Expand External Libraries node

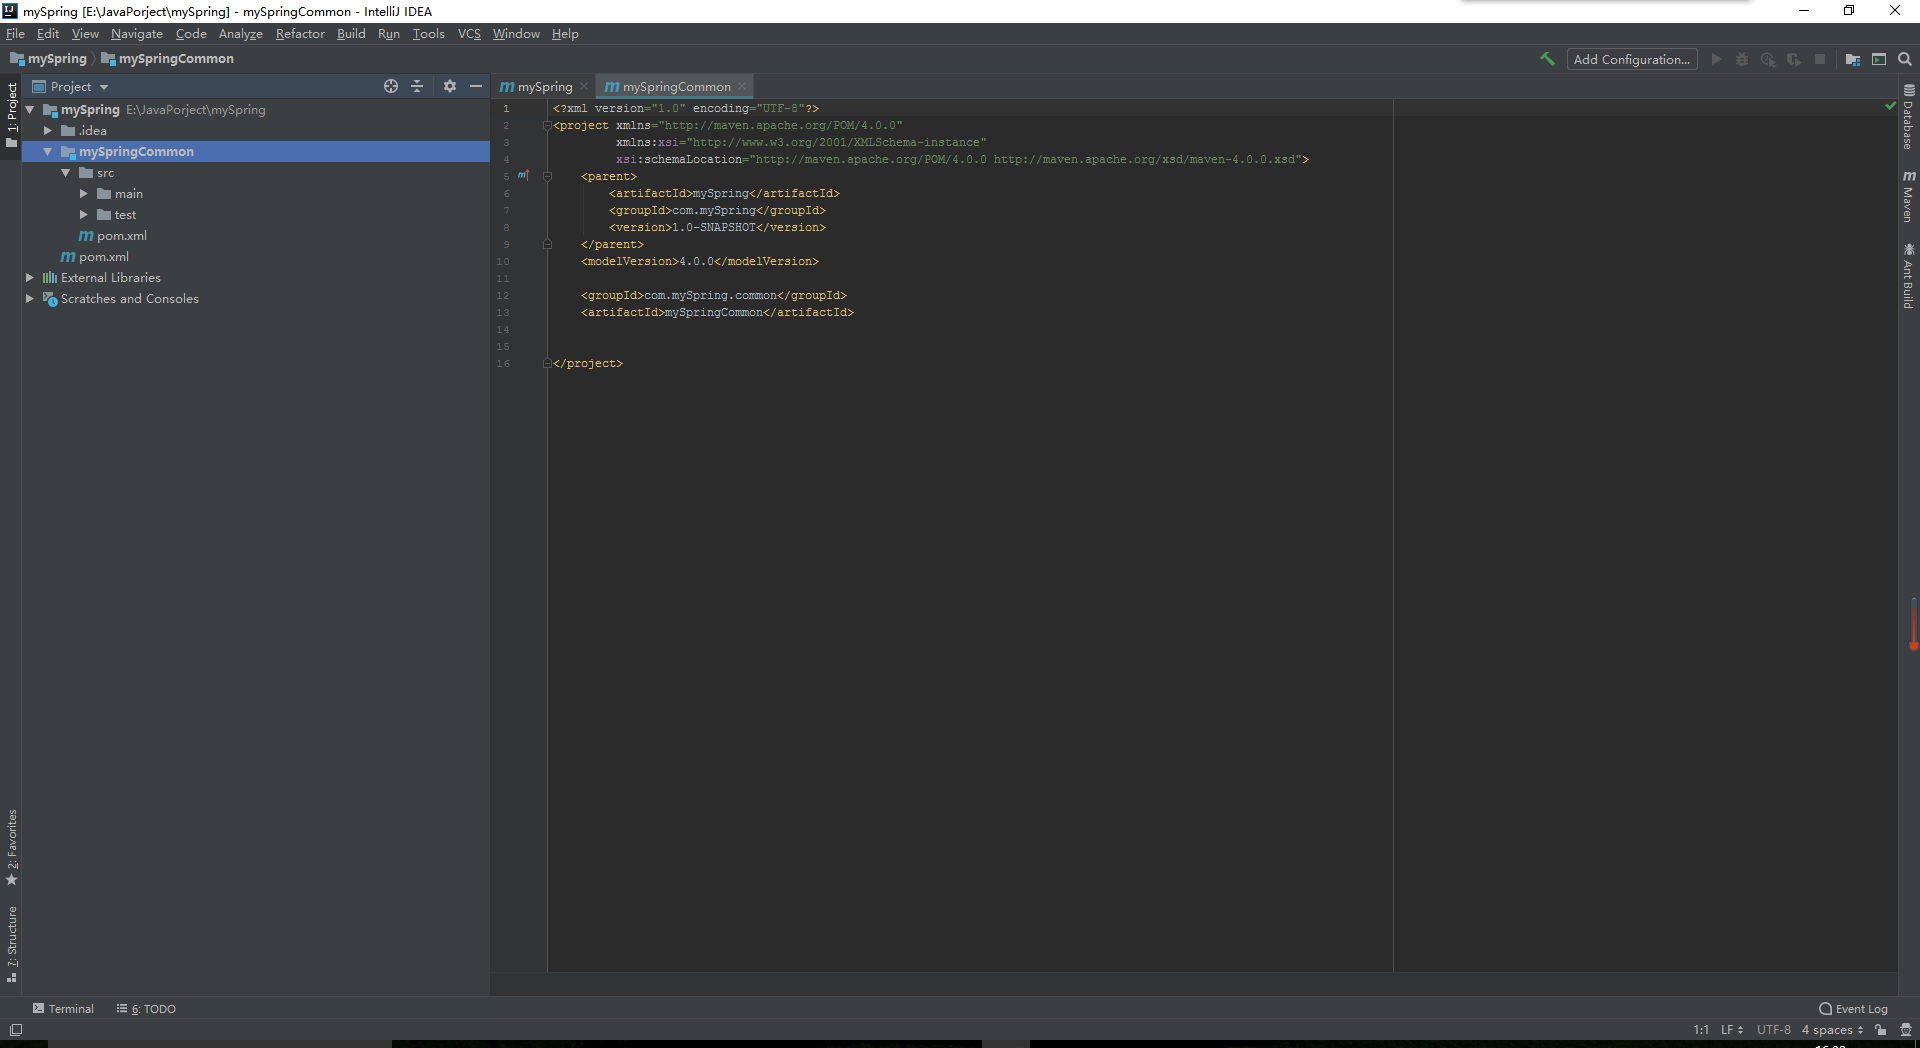pyautogui.click(x=30, y=277)
